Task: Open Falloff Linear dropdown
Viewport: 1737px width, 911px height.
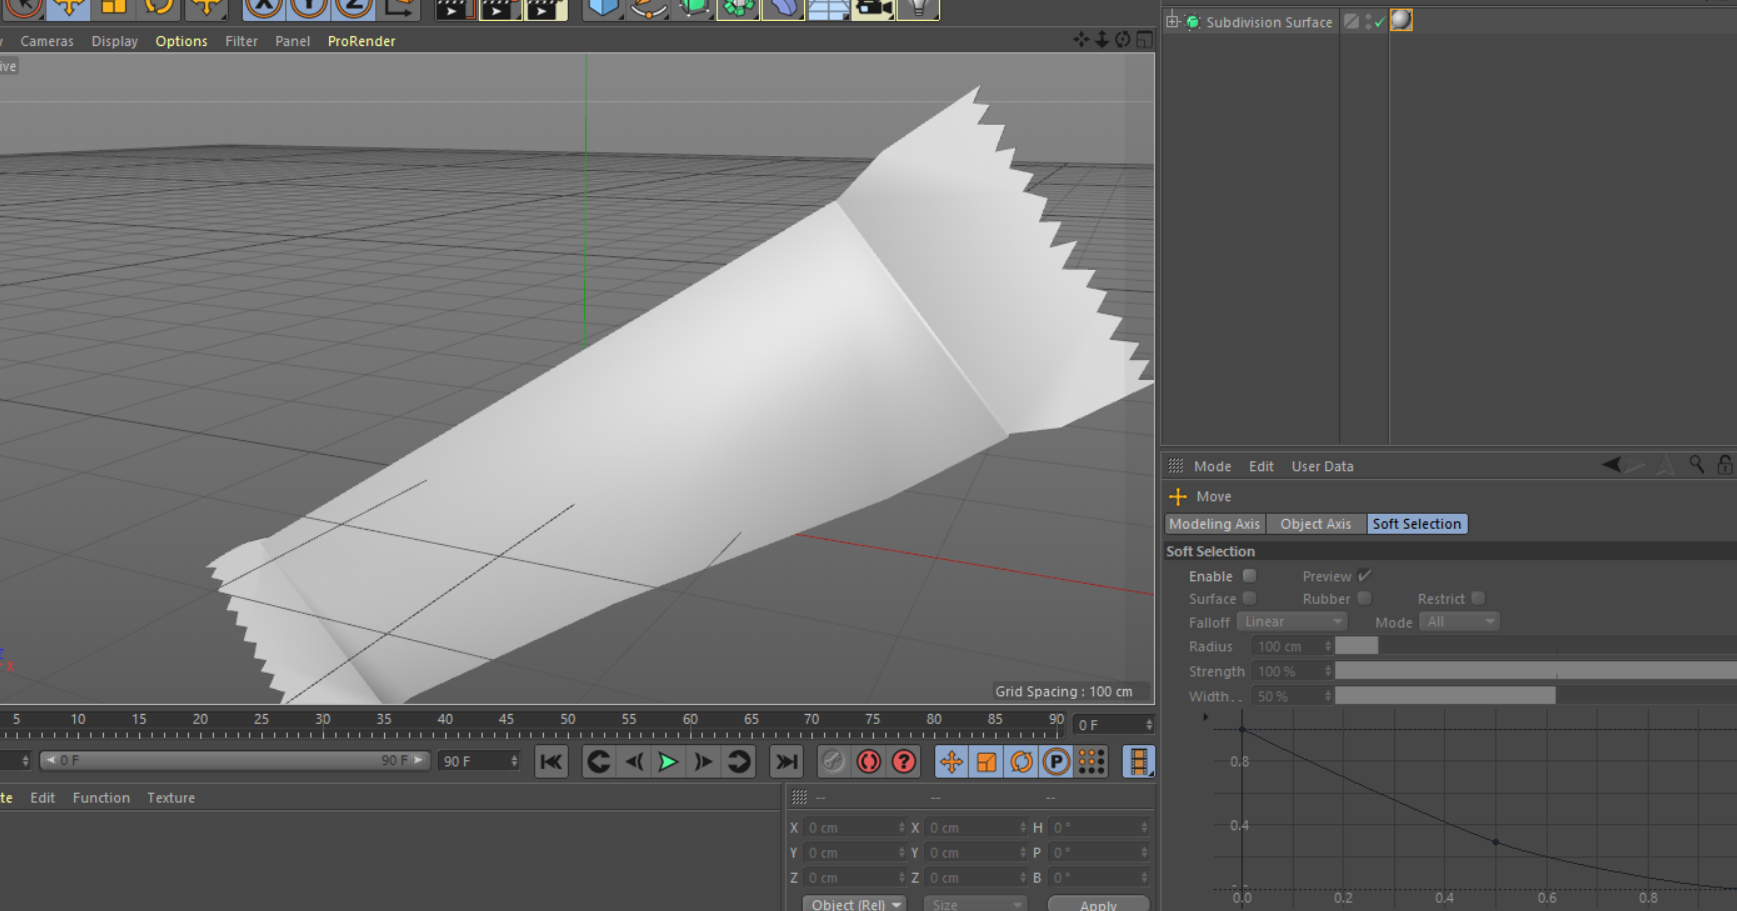Action: [1291, 622]
